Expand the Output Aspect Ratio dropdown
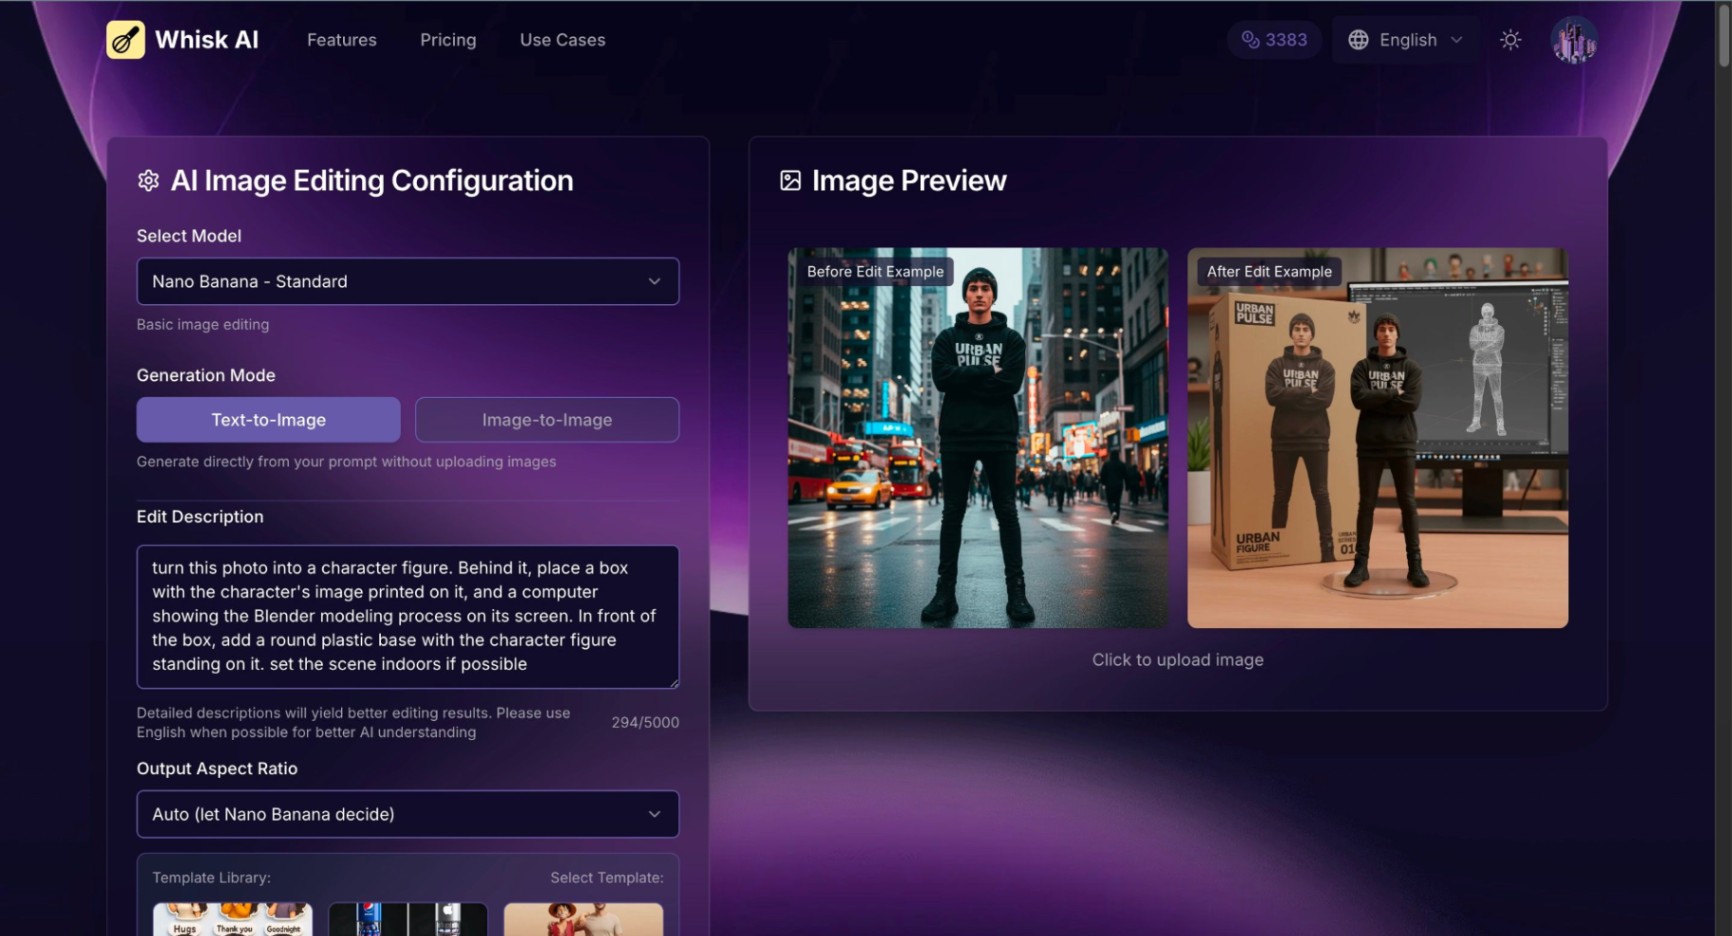Viewport: 1732px width, 936px height. [407, 814]
